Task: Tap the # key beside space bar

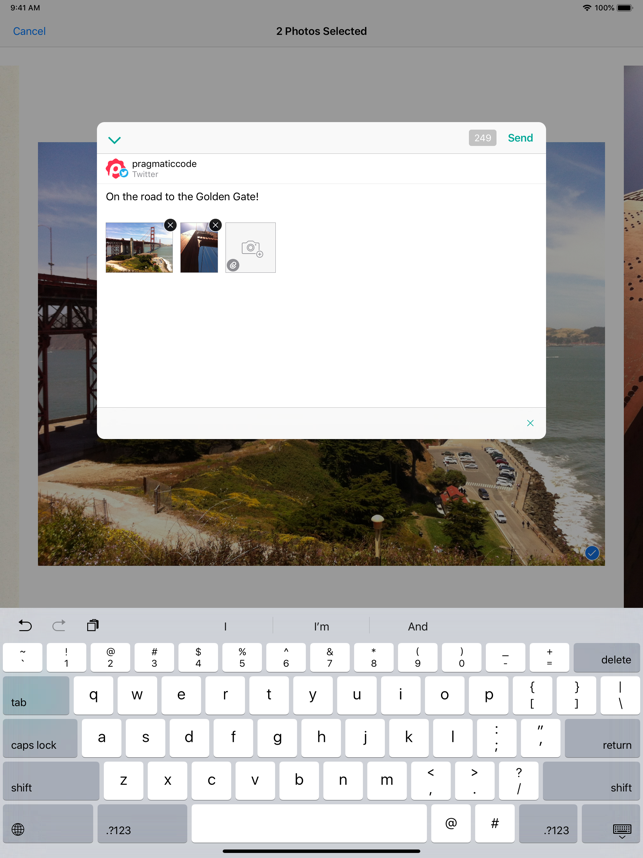Action: [495, 824]
